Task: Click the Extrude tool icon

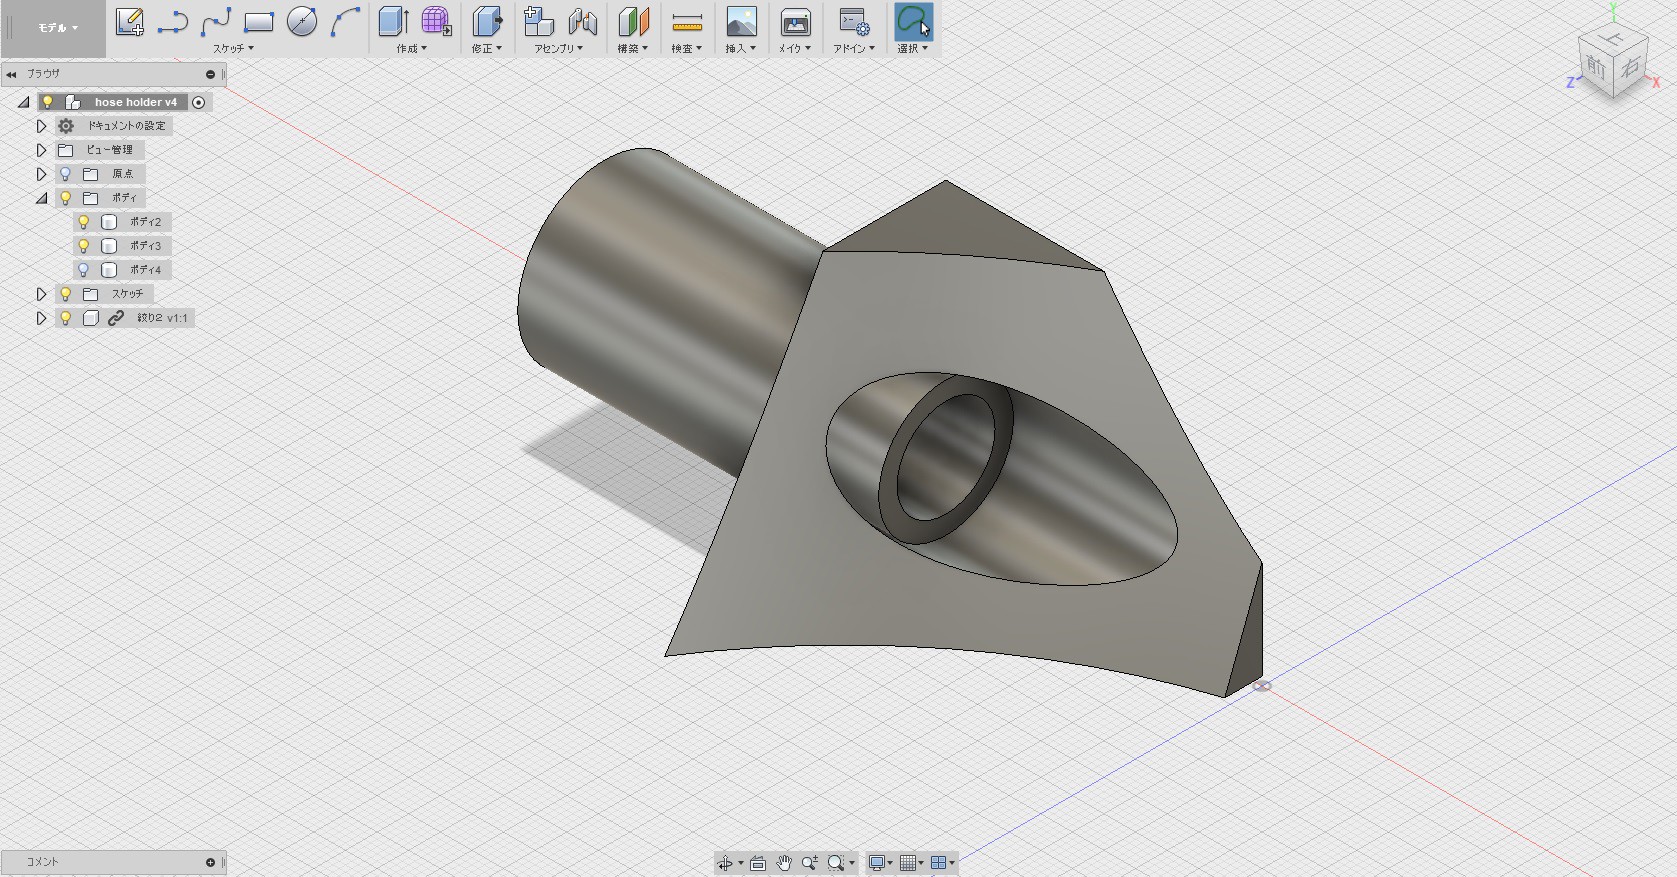Action: [394, 21]
